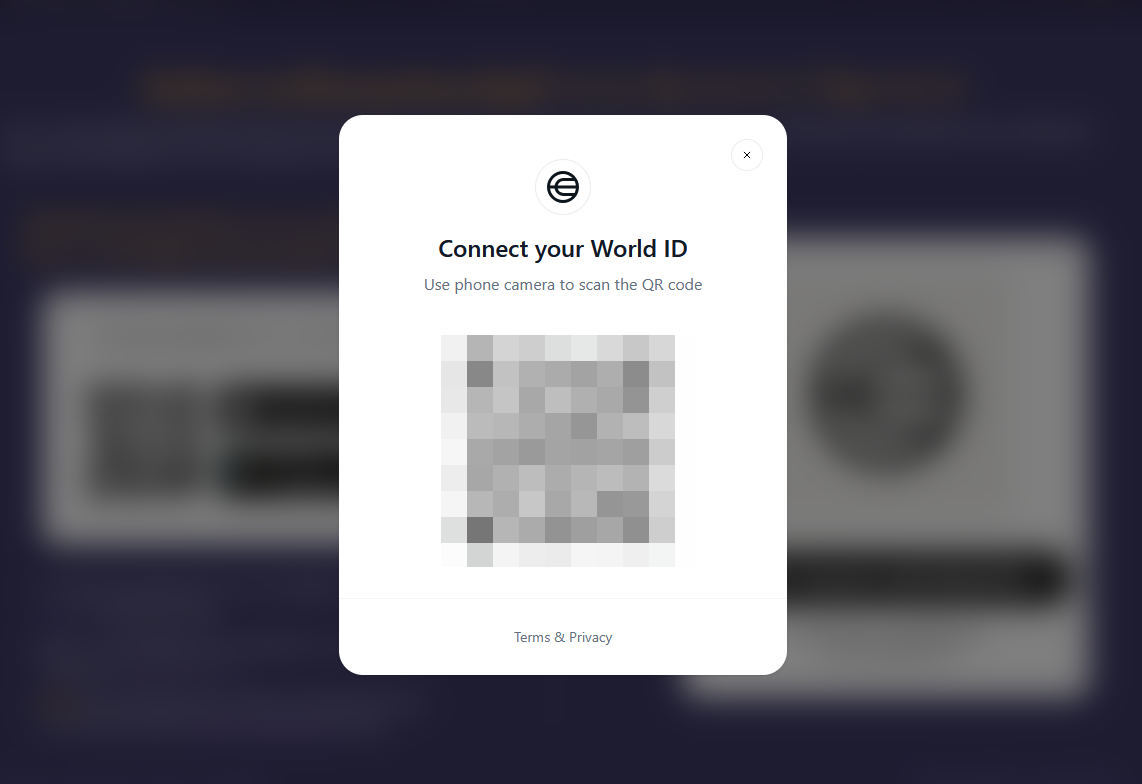The width and height of the screenshot is (1142, 784).
Task: Click the World ID logo icon
Action: tap(563, 187)
